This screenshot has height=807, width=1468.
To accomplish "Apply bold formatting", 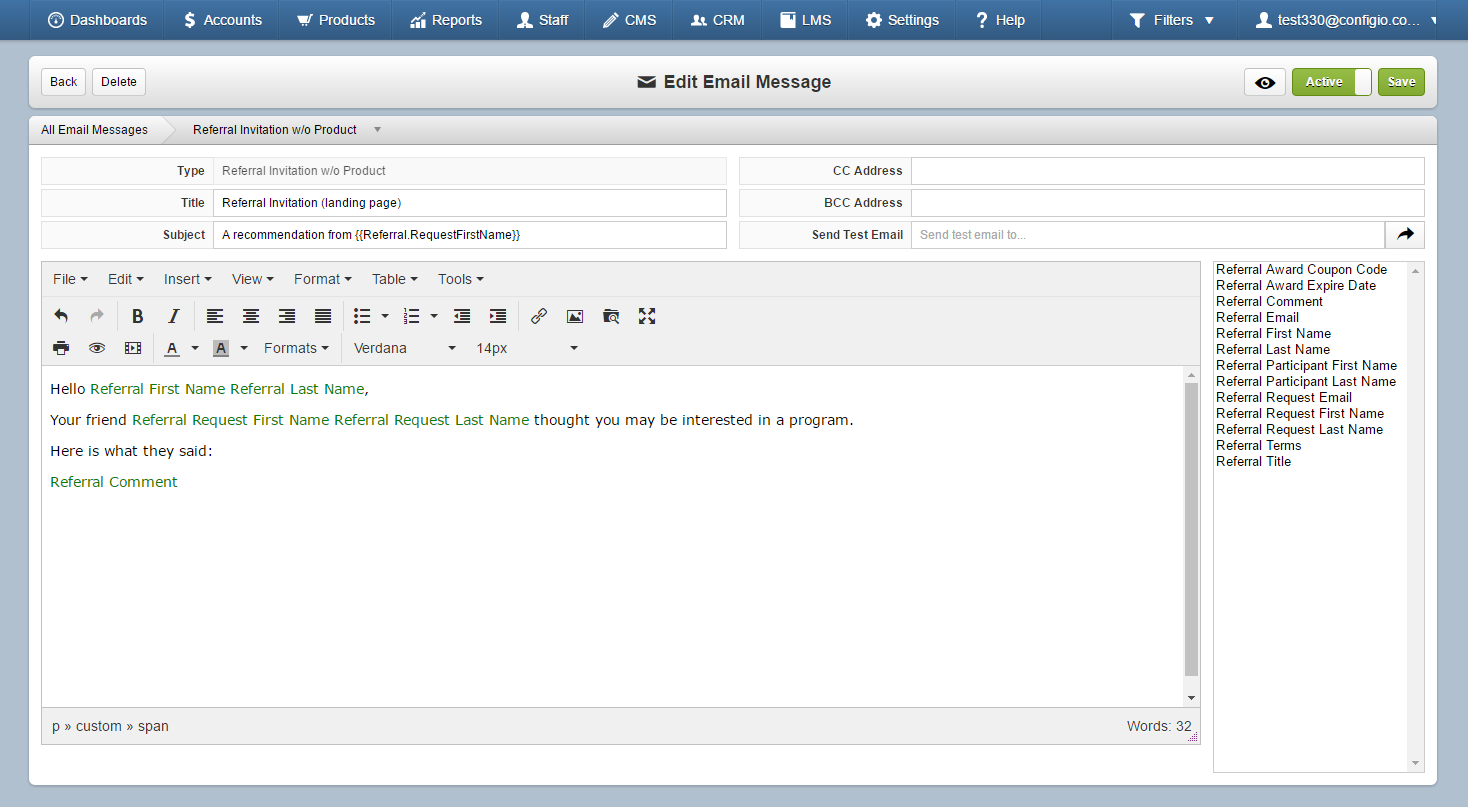I will tap(138, 316).
